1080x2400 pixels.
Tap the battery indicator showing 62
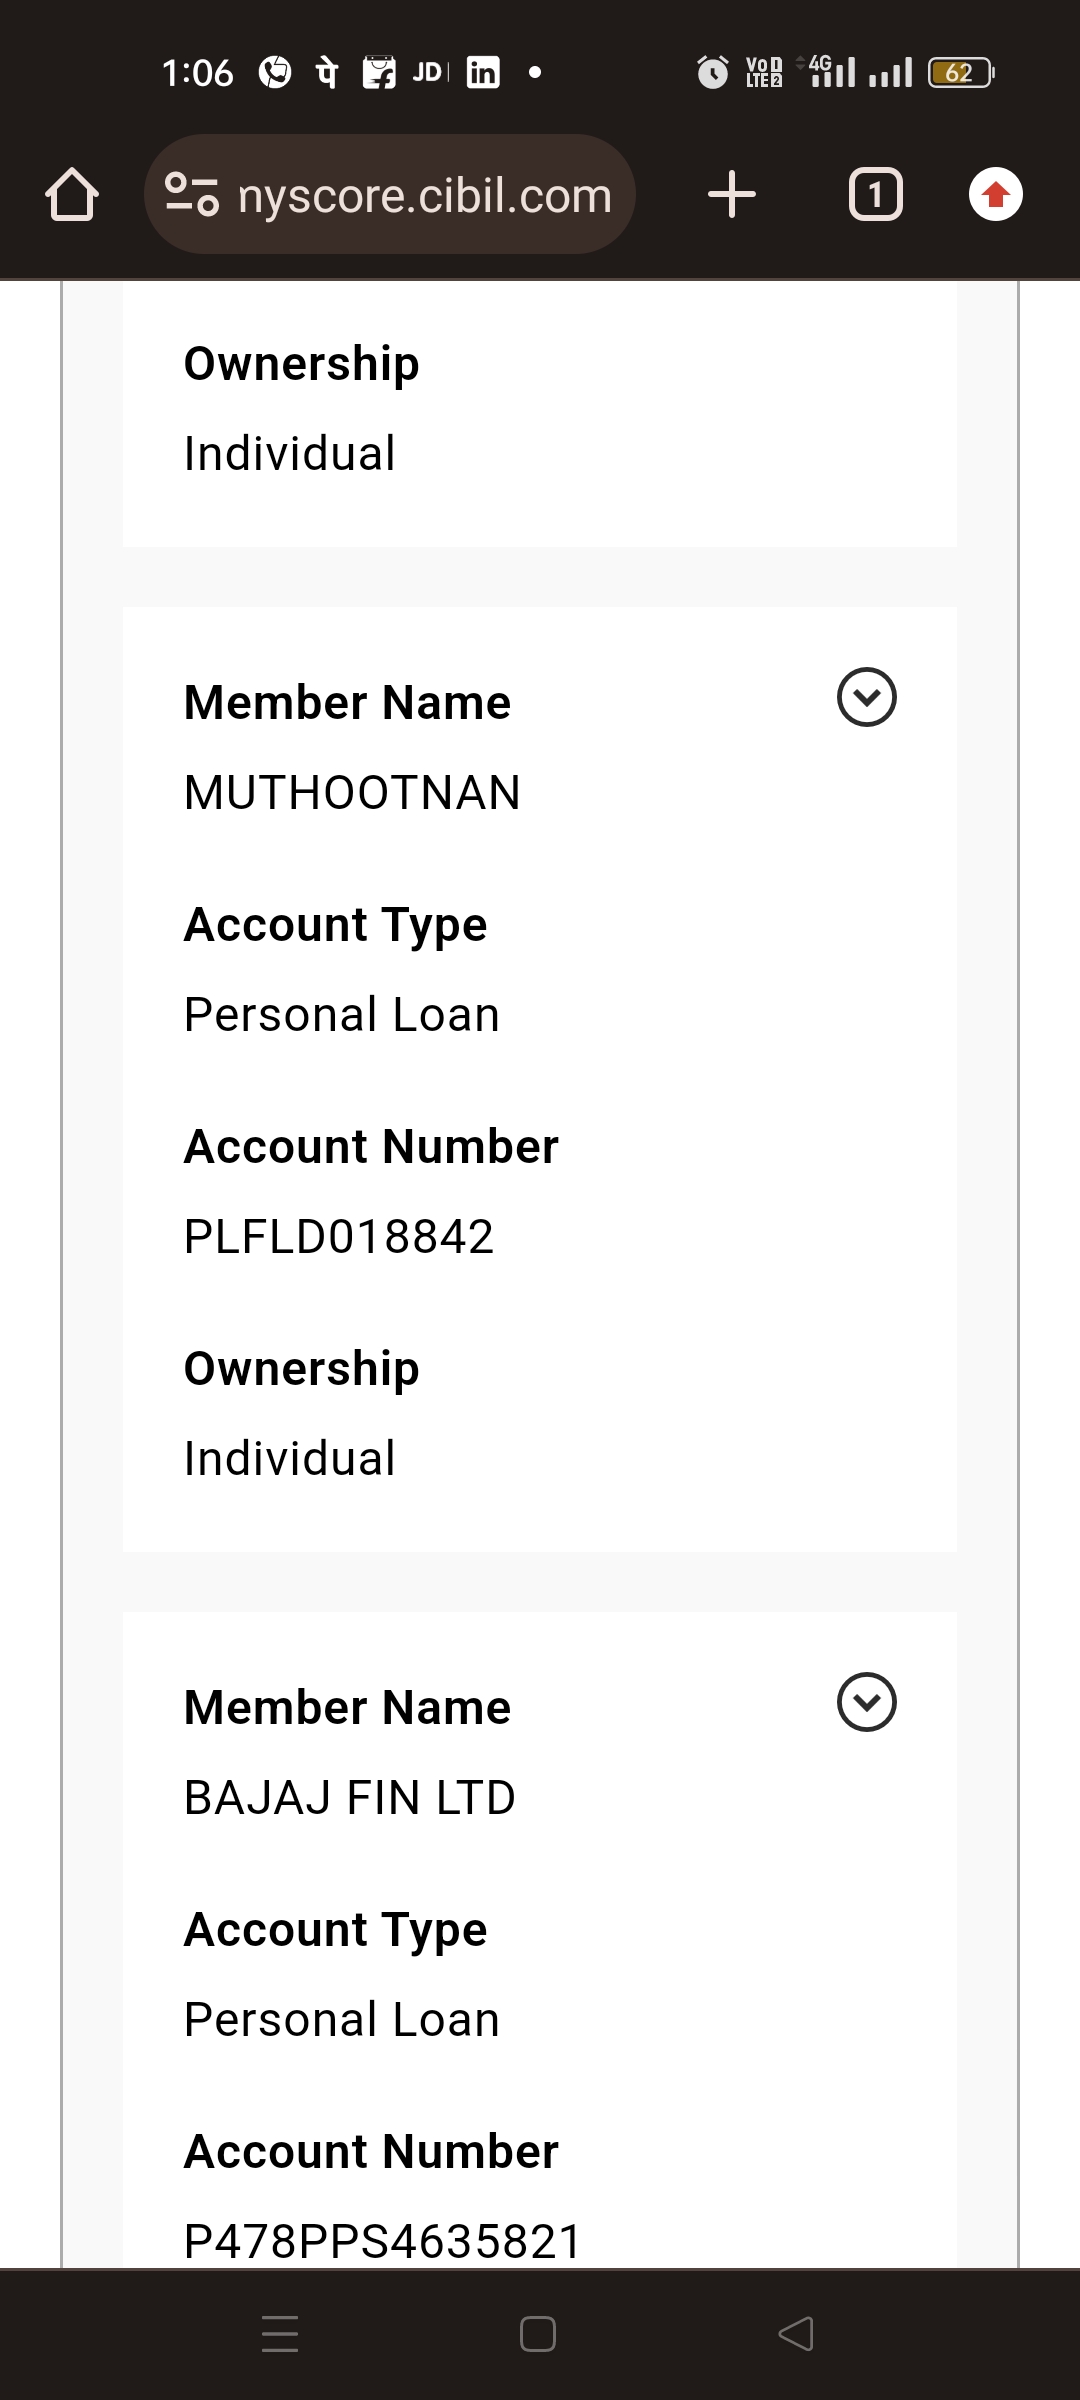pyautogui.click(x=960, y=72)
